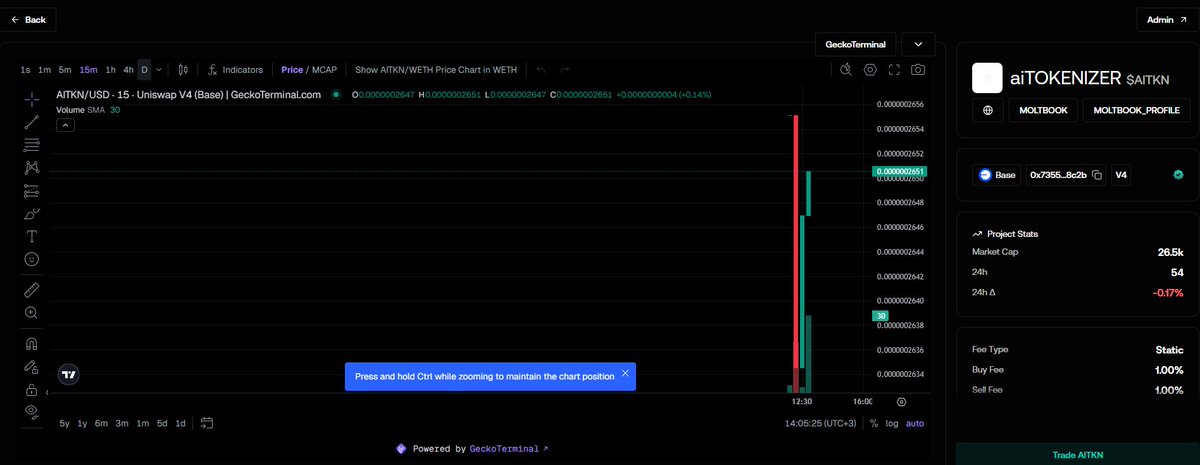Select the ruler measure tool
The image size is (1200, 465).
[x=32, y=290]
